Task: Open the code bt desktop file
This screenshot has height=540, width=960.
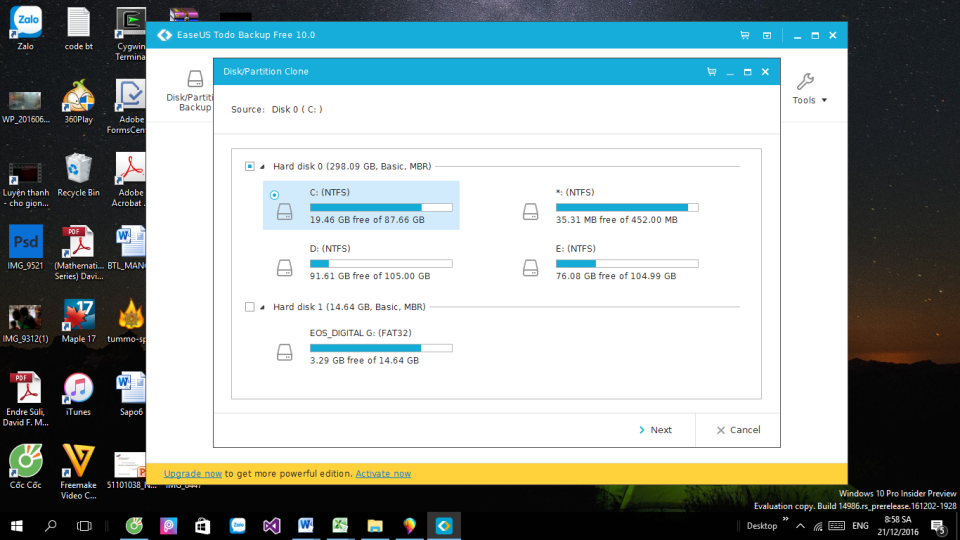Action: (78, 28)
